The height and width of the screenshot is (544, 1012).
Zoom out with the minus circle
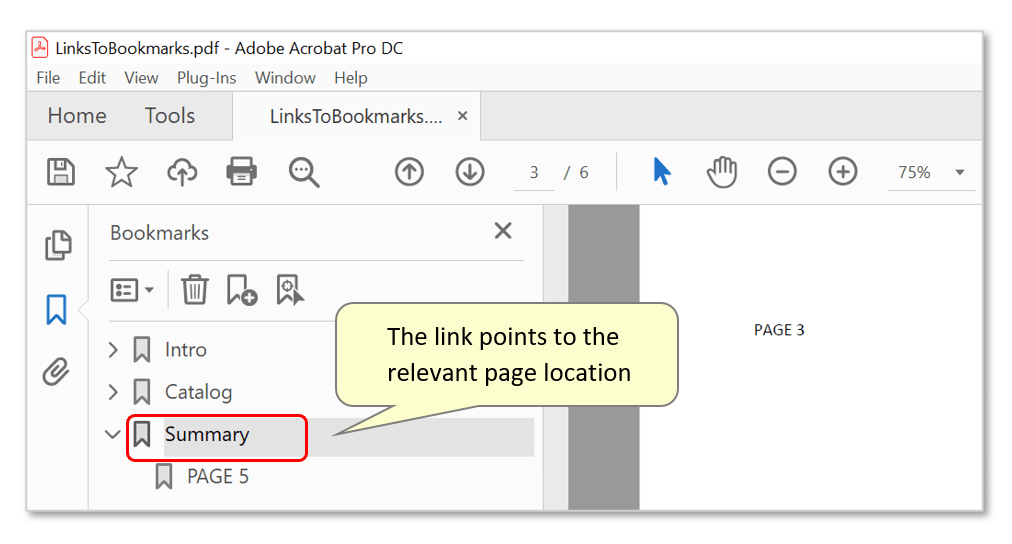point(782,172)
